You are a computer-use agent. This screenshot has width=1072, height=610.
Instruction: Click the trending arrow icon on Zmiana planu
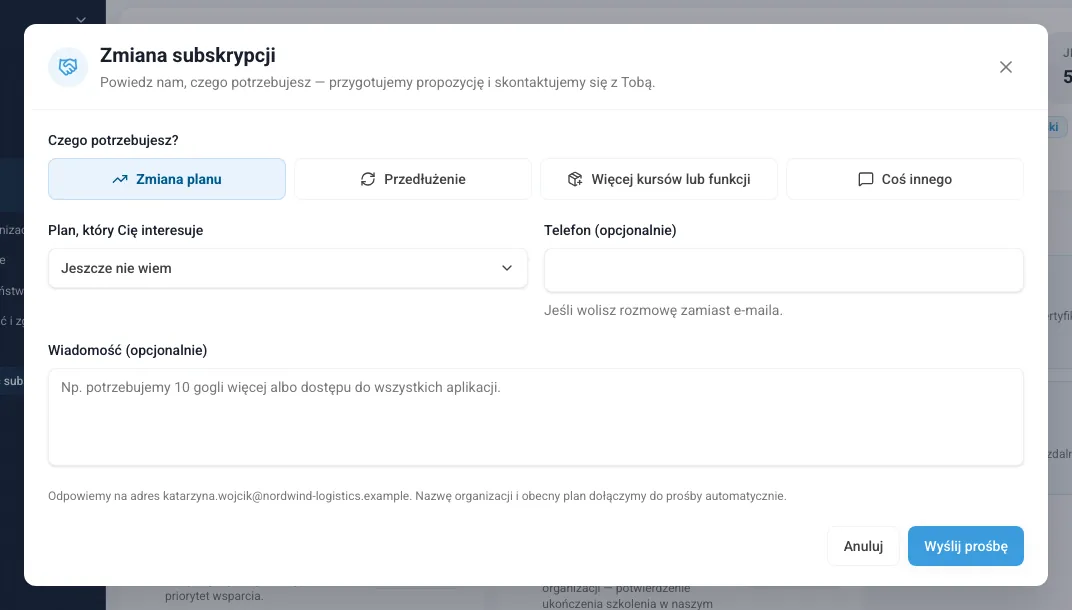120,179
